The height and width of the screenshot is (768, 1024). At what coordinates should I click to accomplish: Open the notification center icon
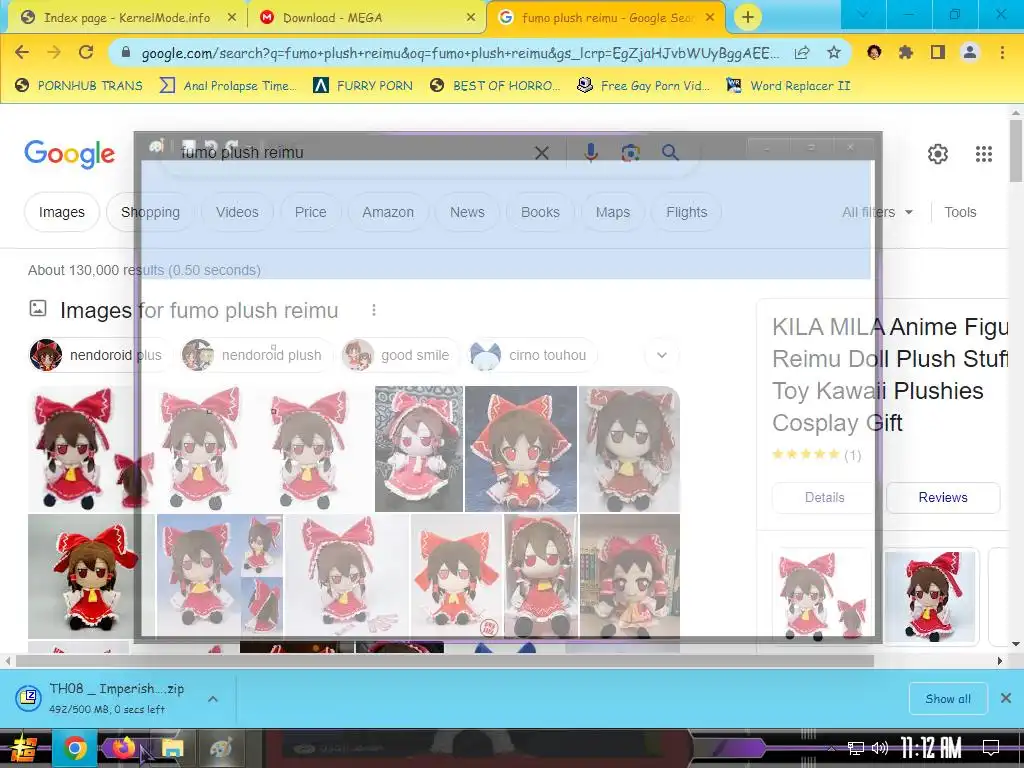(x=991, y=748)
